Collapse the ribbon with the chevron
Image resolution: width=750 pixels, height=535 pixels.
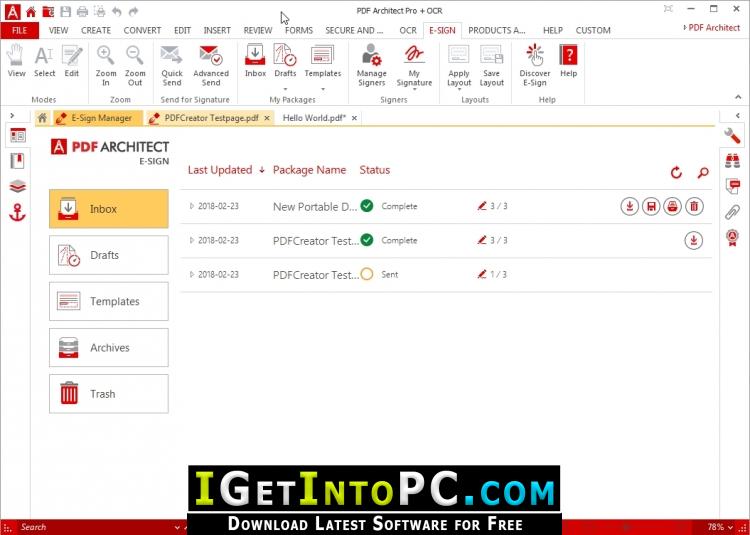(738, 98)
